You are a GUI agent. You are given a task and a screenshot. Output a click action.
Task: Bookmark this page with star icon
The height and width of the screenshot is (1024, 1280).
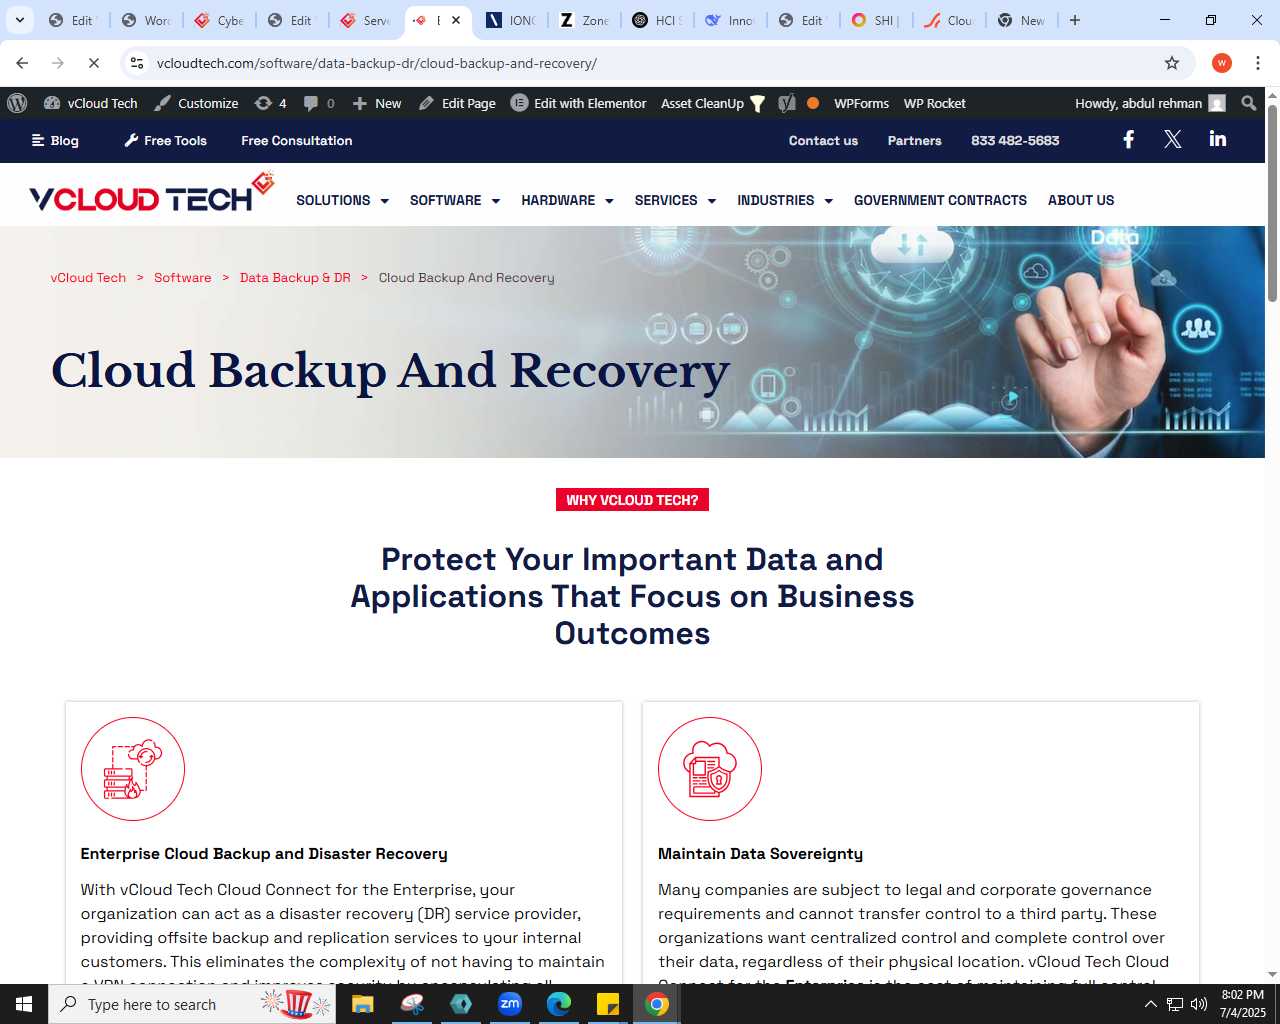pos(1172,63)
